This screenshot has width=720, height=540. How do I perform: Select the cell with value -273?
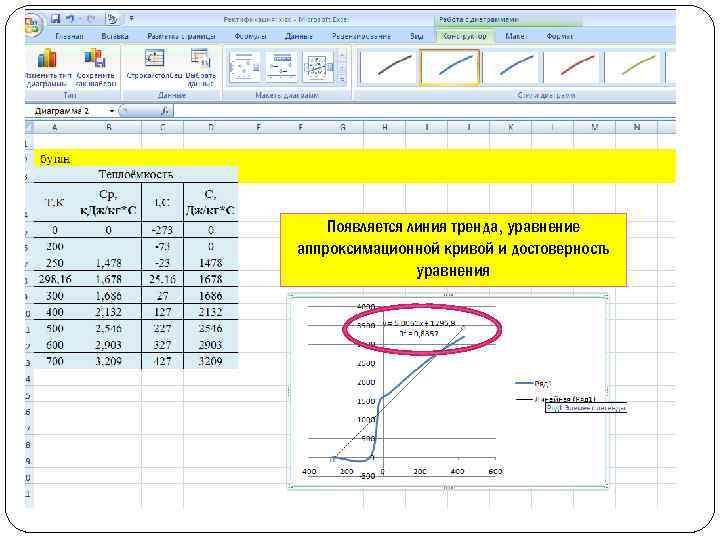pyautogui.click(x=162, y=230)
